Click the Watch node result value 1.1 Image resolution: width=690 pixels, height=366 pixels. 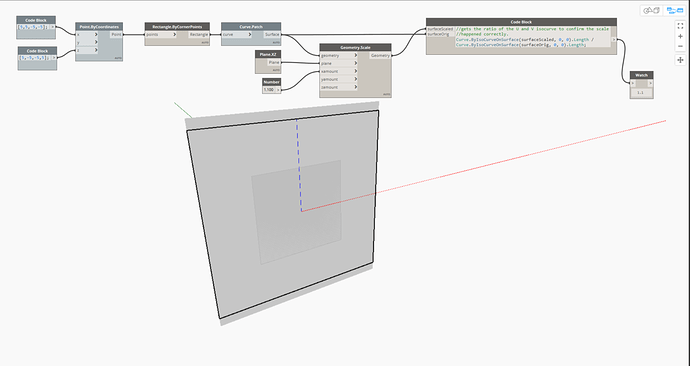click(x=640, y=93)
